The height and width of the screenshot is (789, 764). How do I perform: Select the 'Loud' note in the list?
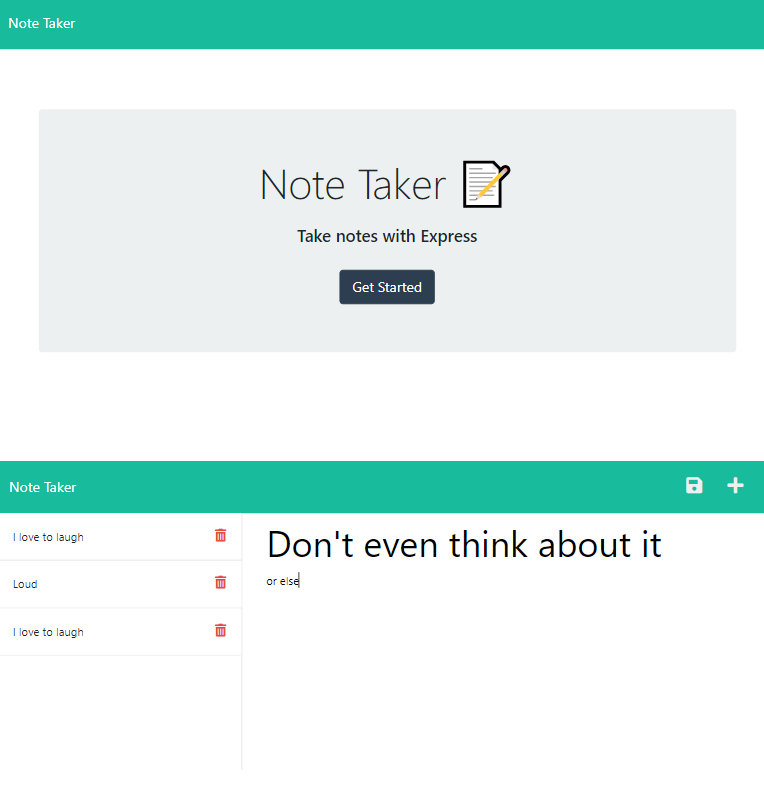[26, 584]
